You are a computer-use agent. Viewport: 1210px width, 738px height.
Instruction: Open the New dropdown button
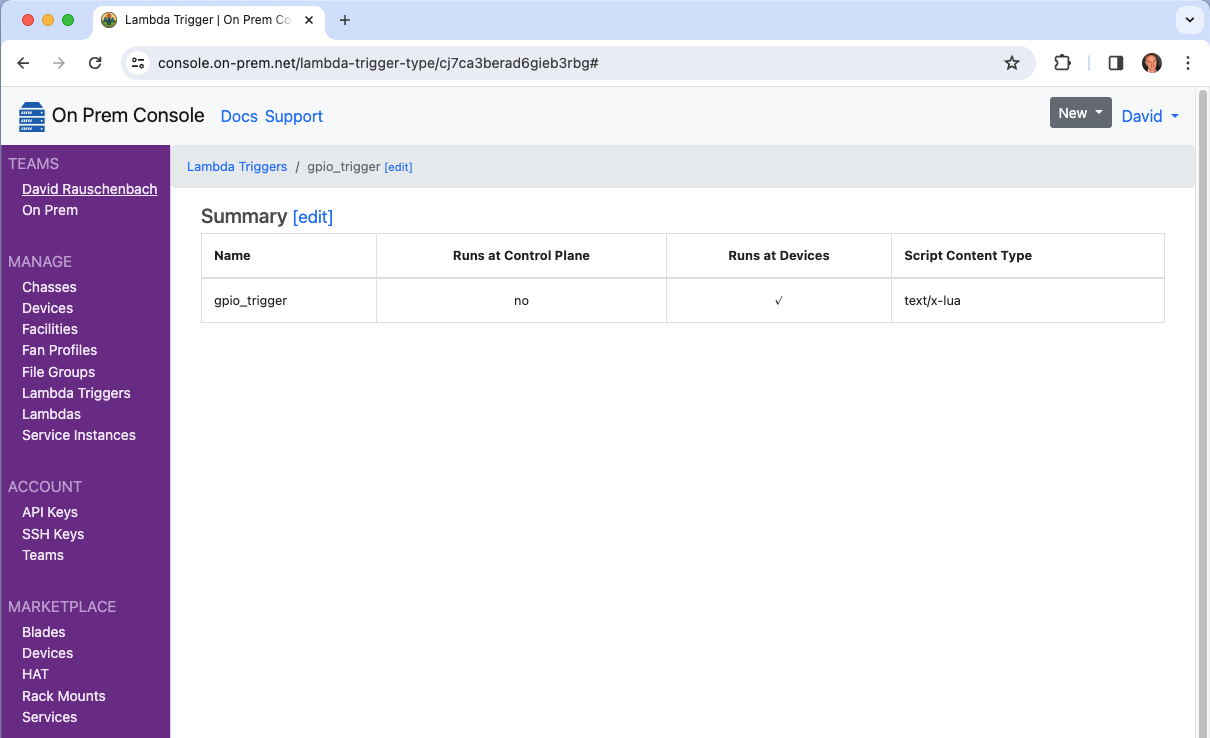[1081, 113]
